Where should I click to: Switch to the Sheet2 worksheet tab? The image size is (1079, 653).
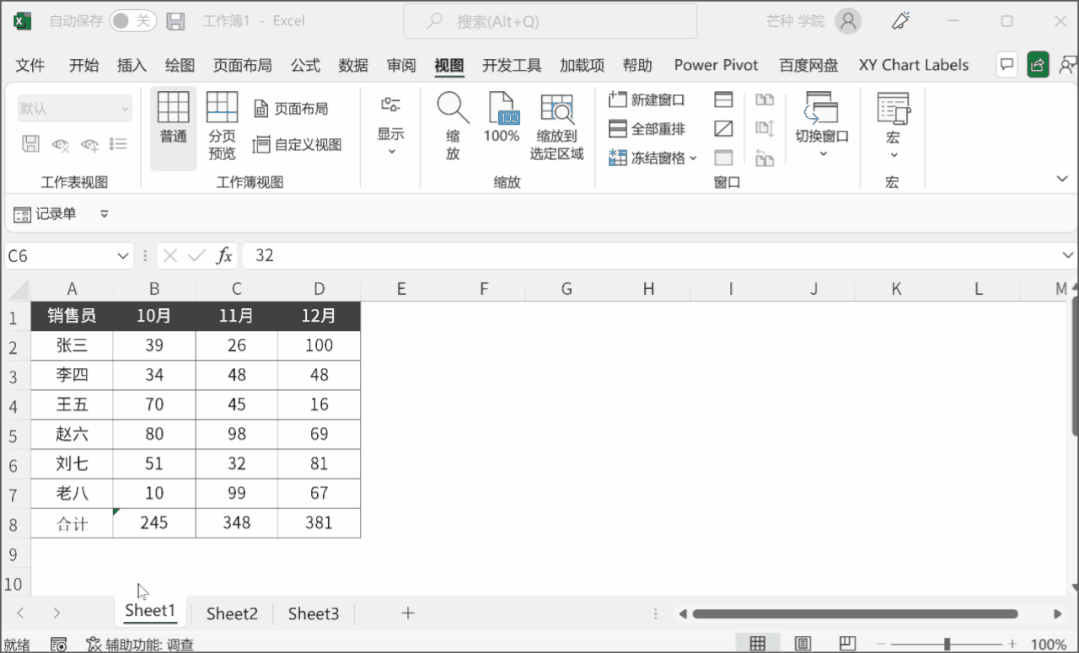click(232, 613)
